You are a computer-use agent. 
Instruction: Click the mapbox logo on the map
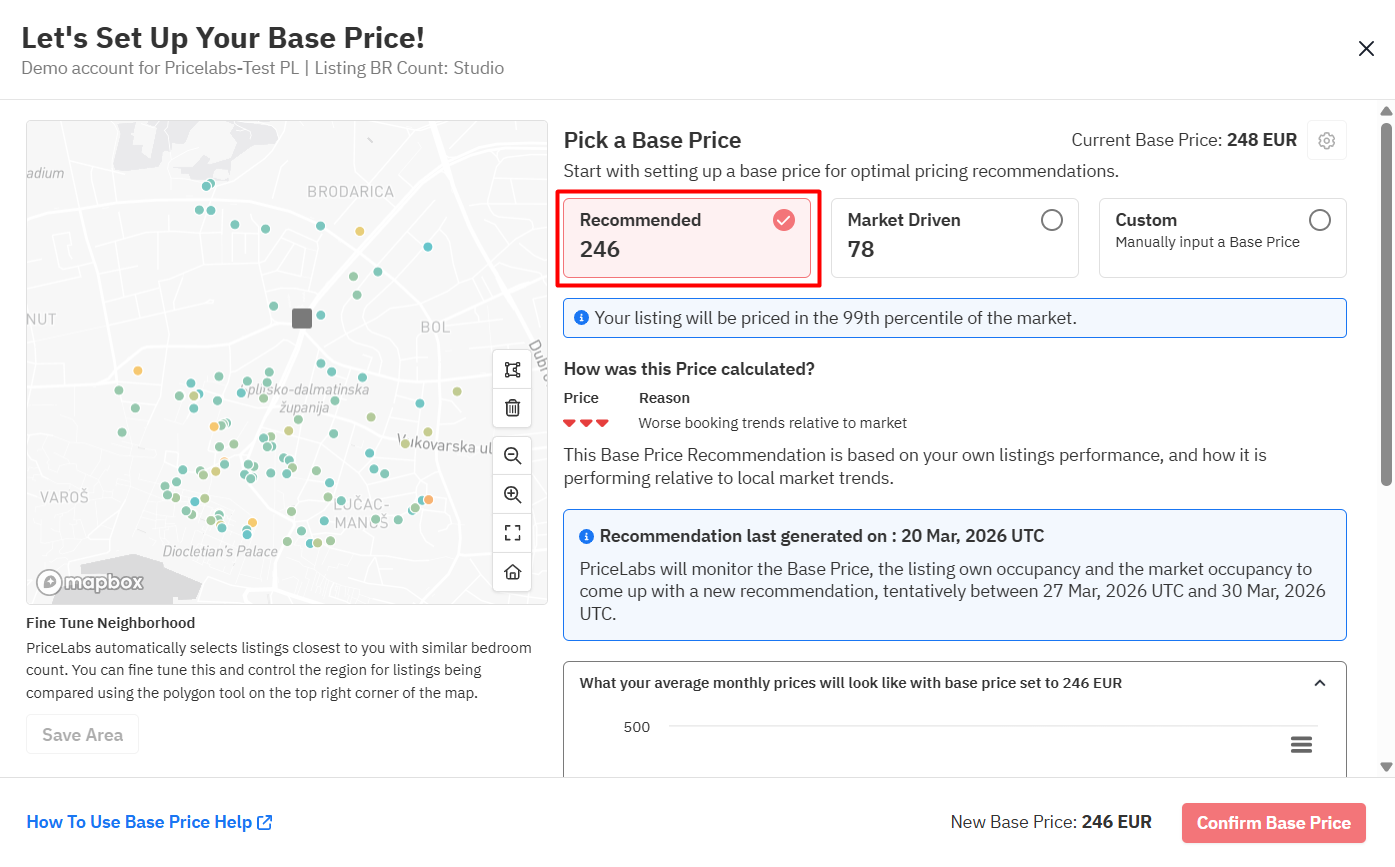point(90,582)
